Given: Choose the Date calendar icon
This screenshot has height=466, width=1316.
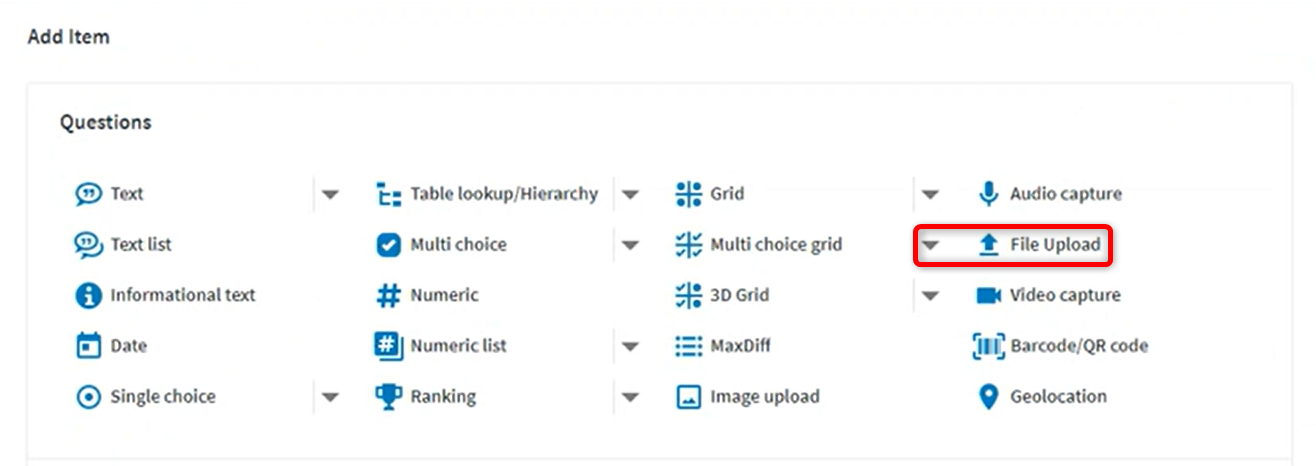Looking at the screenshot, I should pyautogui.click(x=89, y=346).
